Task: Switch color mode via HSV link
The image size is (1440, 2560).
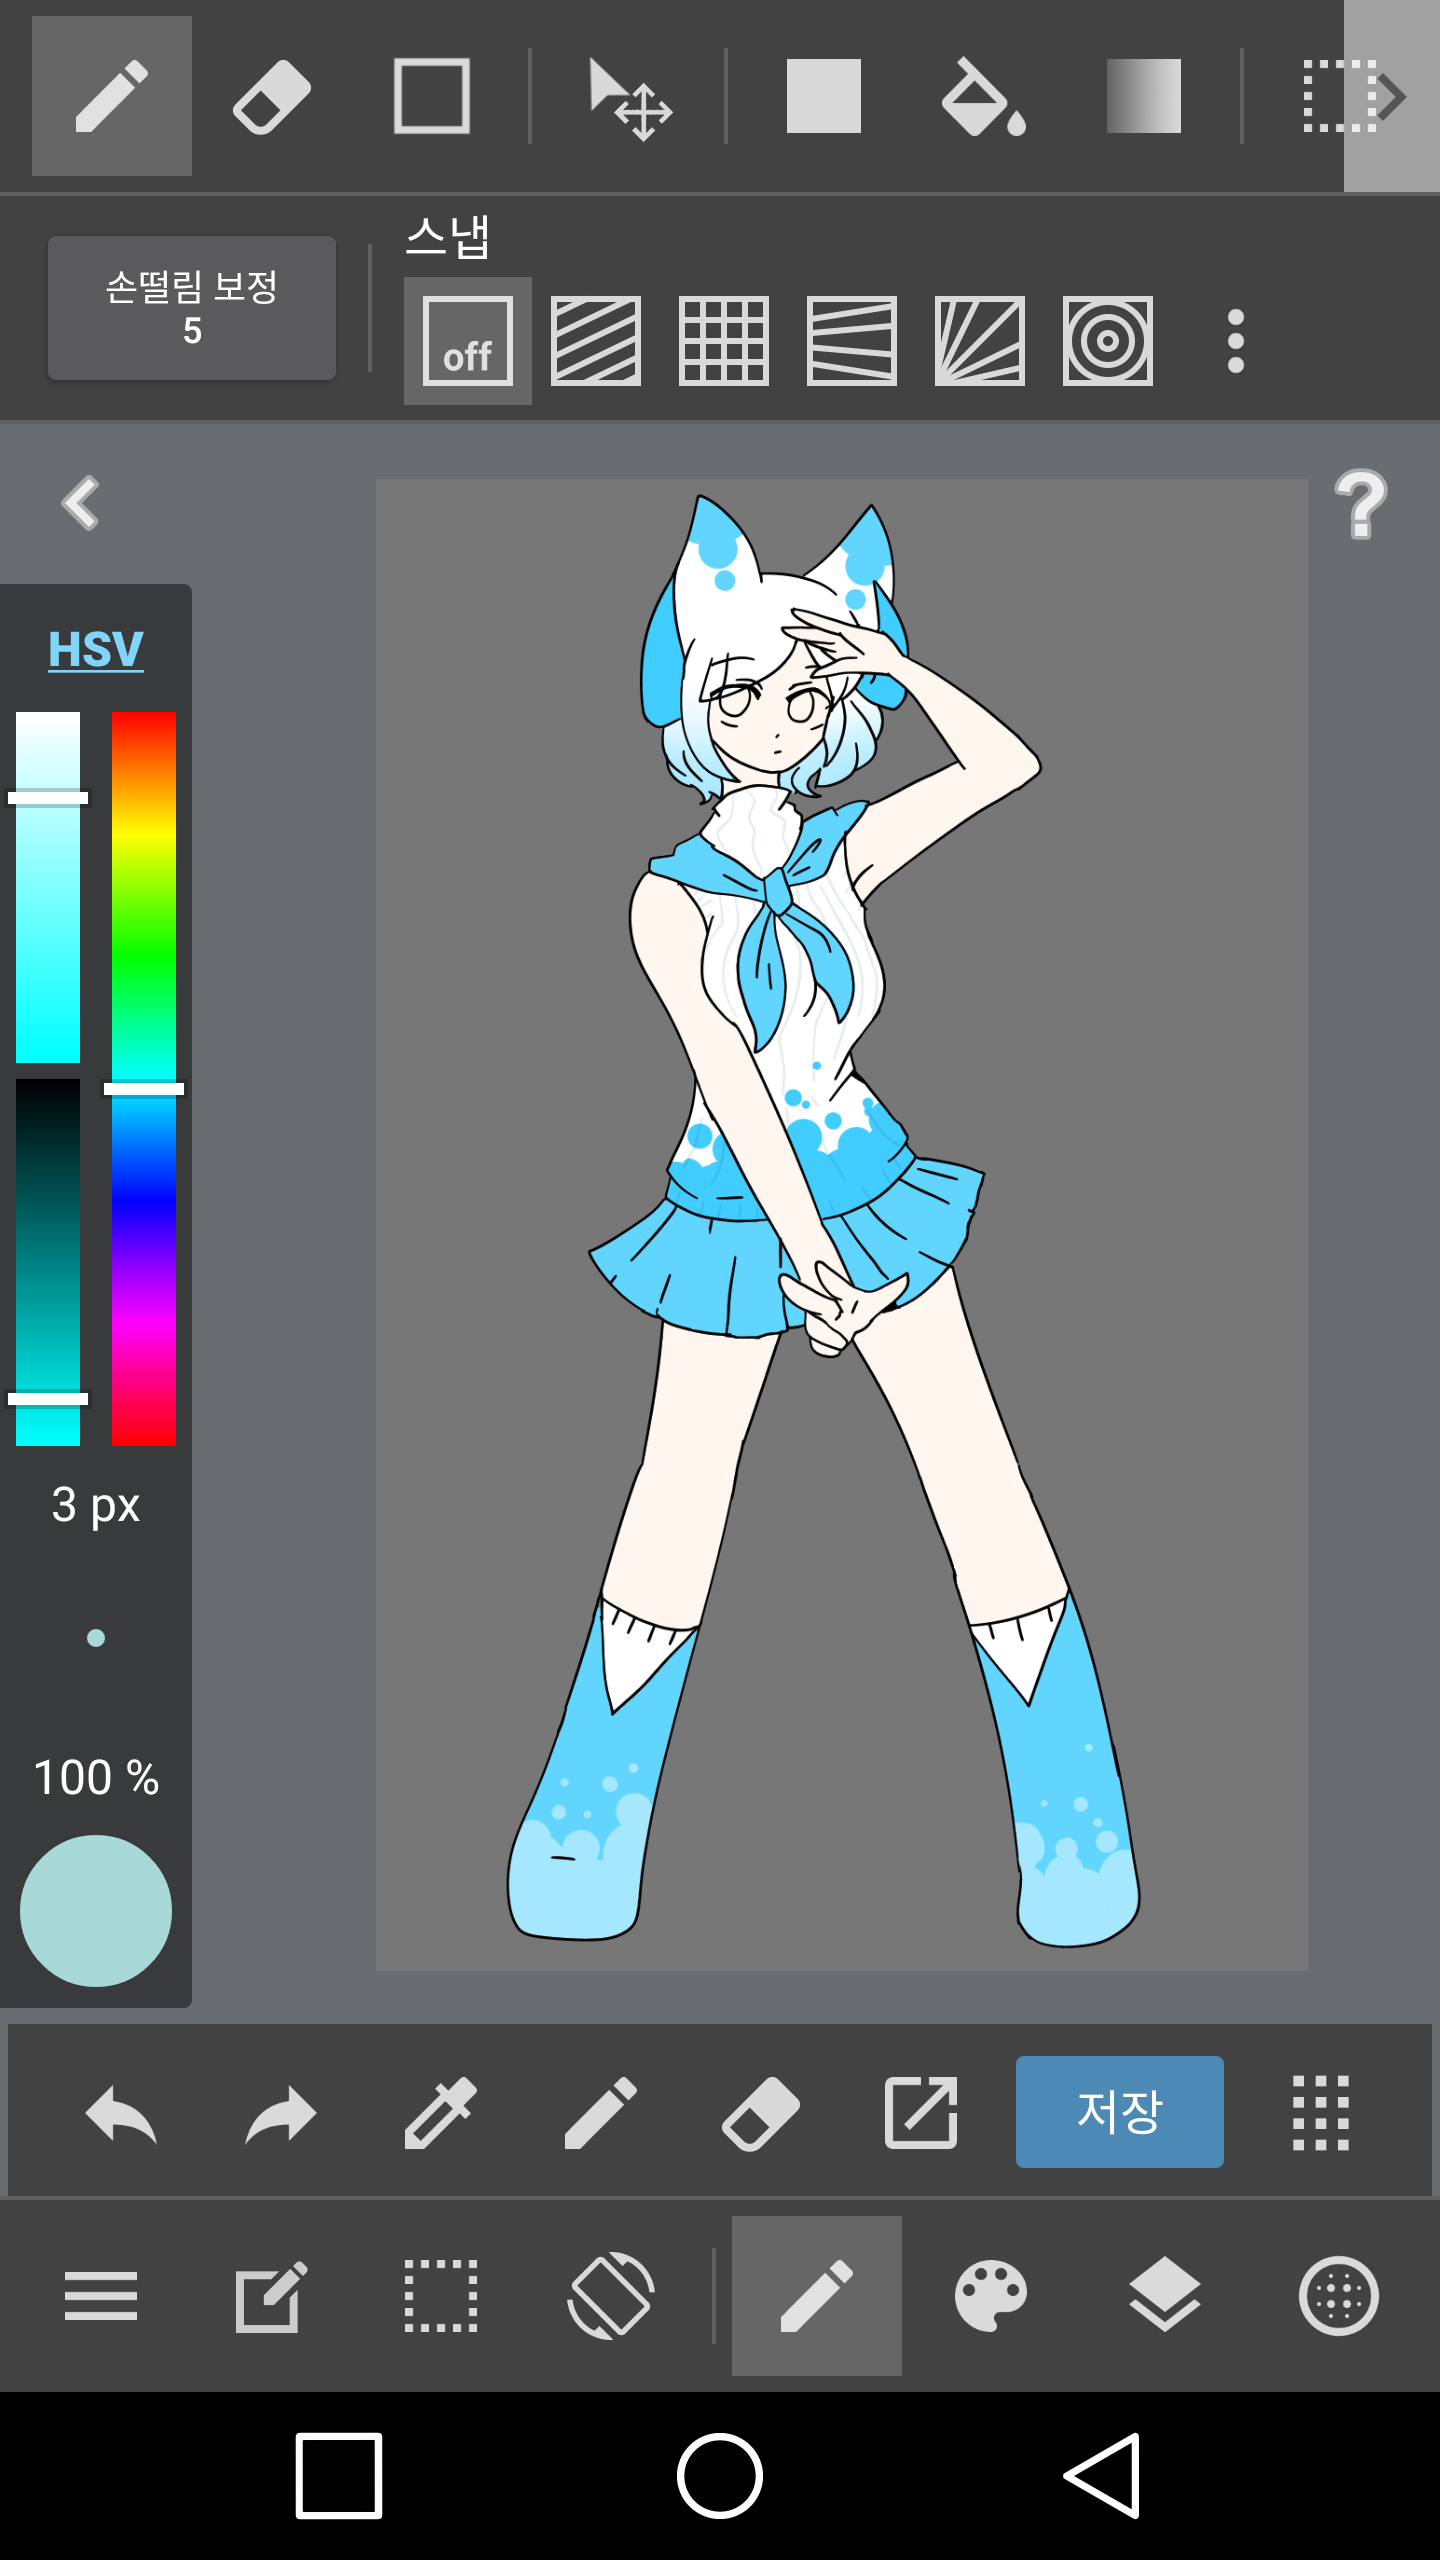Action: point(96,649)
